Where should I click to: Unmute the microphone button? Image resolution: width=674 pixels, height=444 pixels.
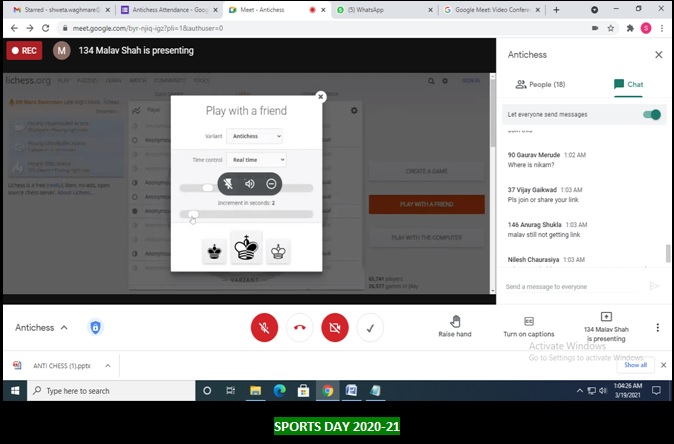click(x=264, y=328)
